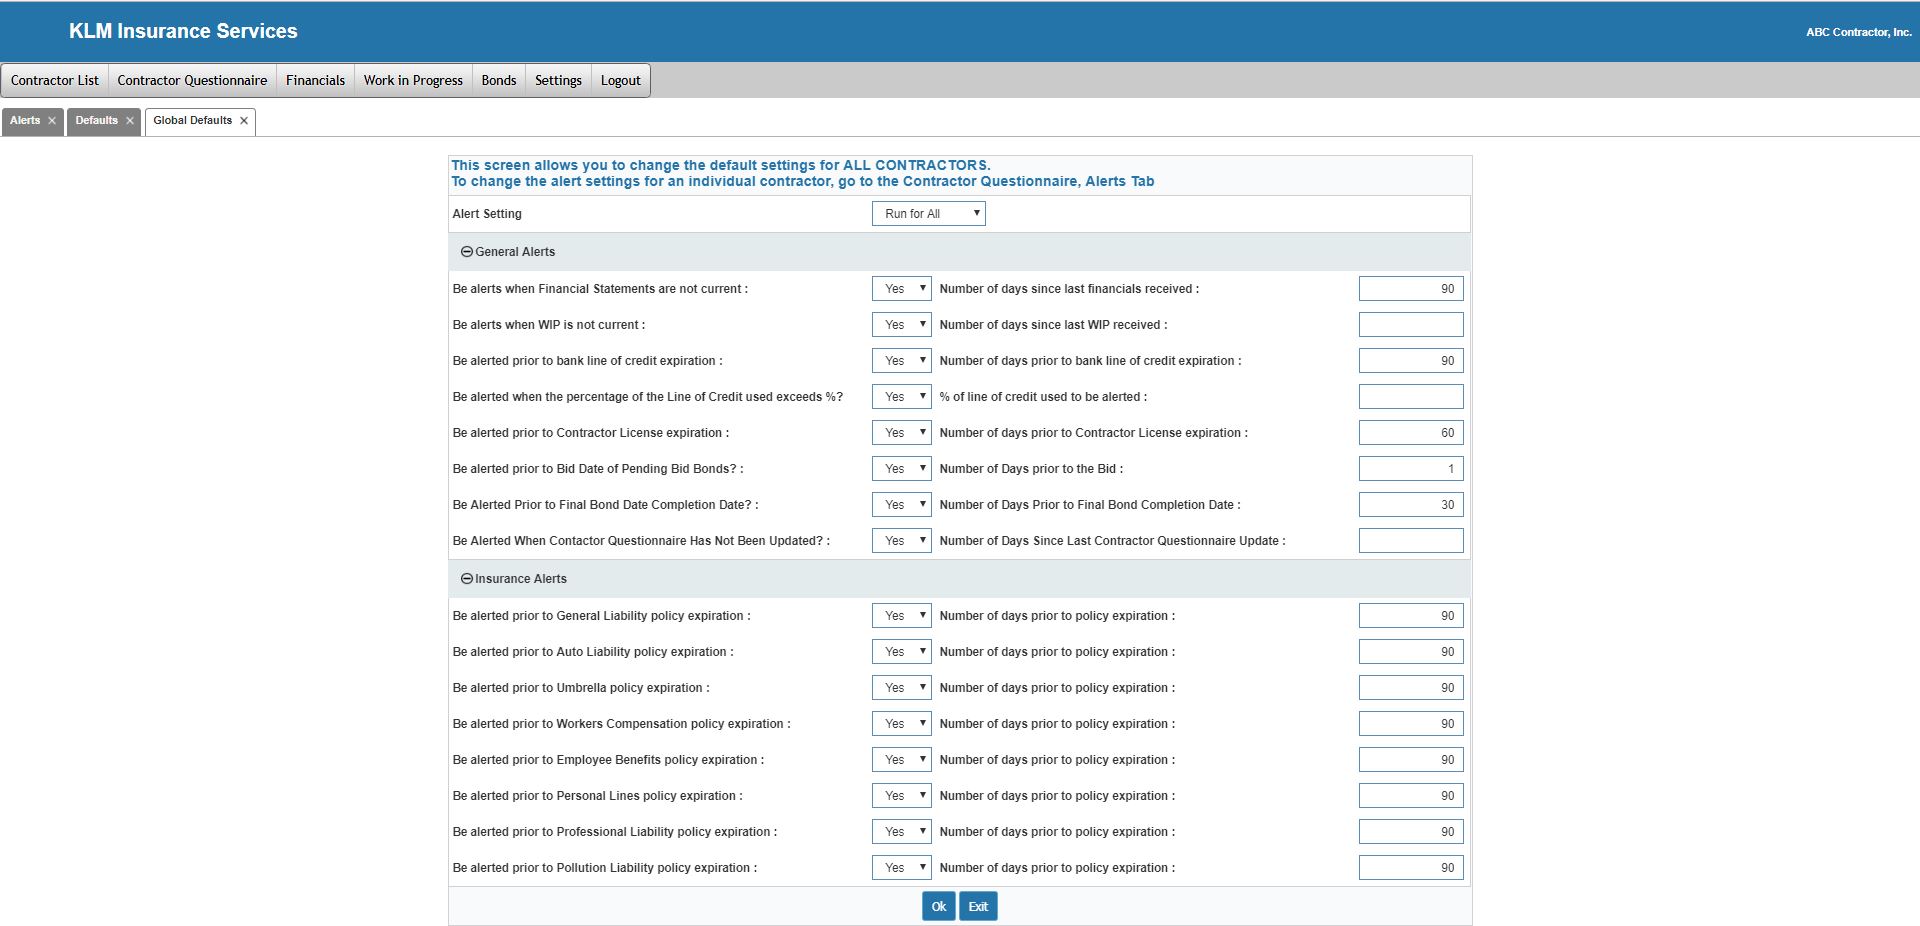Screen dimensions: 1920x926
Task: Click the Logout menu item
Action: [x=620, y=81]
